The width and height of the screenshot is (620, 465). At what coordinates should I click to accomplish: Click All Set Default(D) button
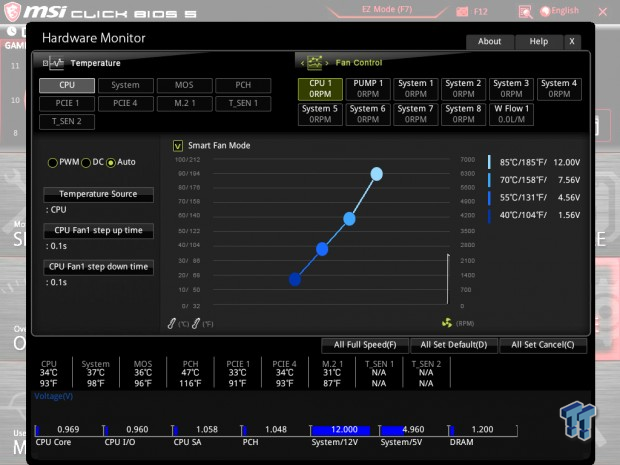(x=454, y=345)
